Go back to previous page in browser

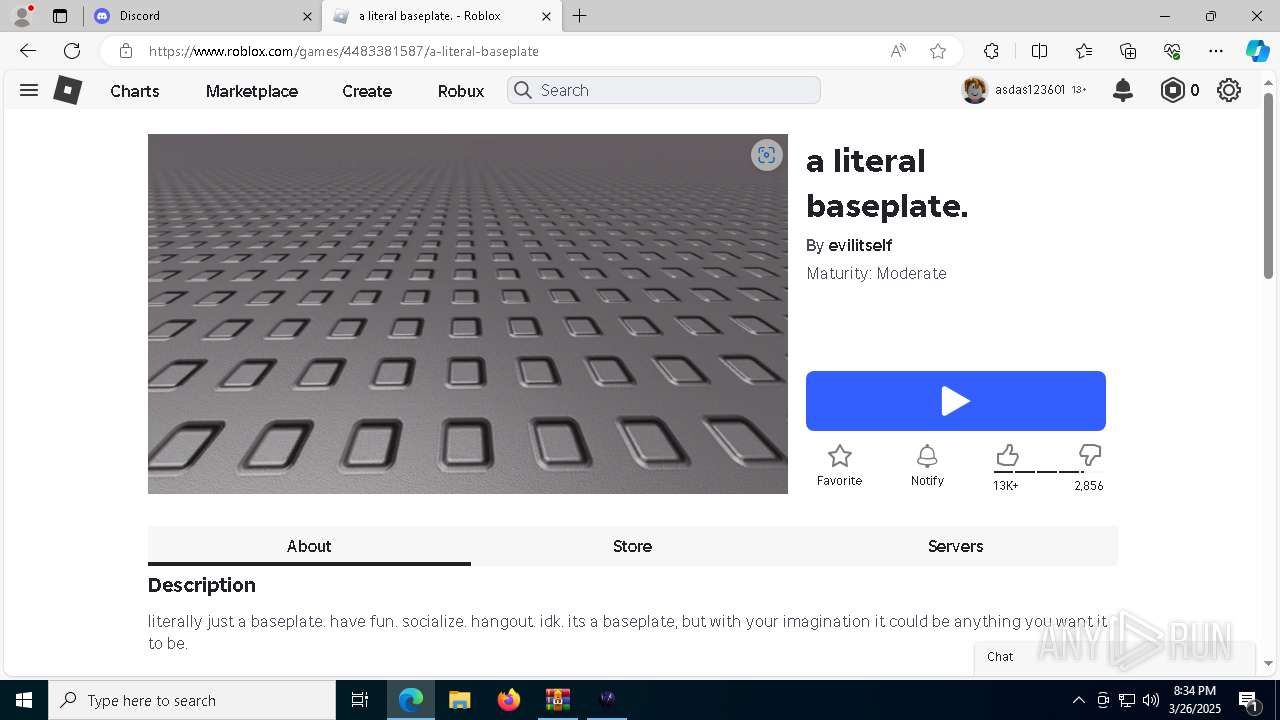point(28,51)
